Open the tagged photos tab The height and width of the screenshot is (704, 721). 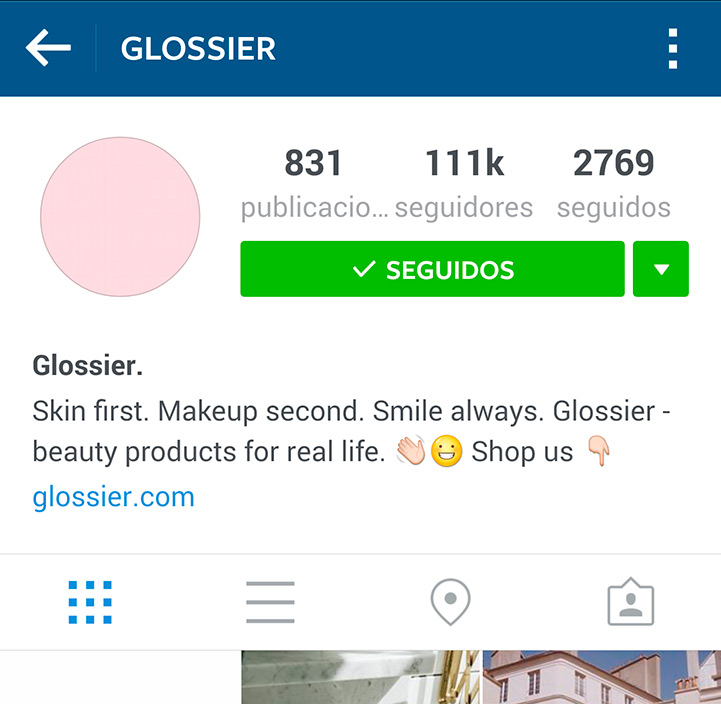tap(631, 602)
